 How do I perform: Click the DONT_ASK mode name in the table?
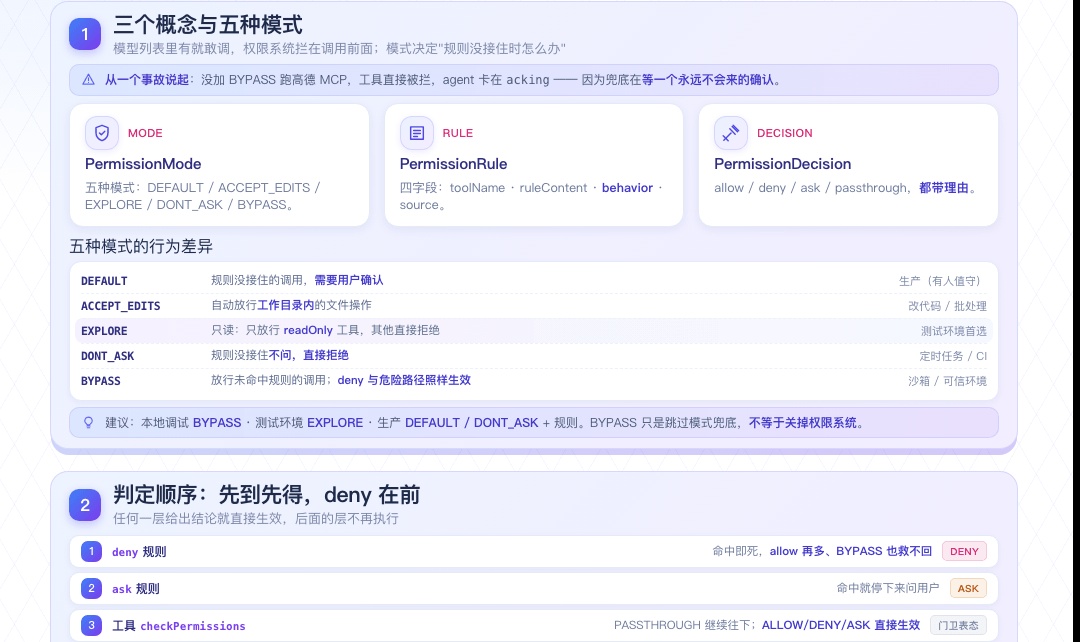coord(107,356)
